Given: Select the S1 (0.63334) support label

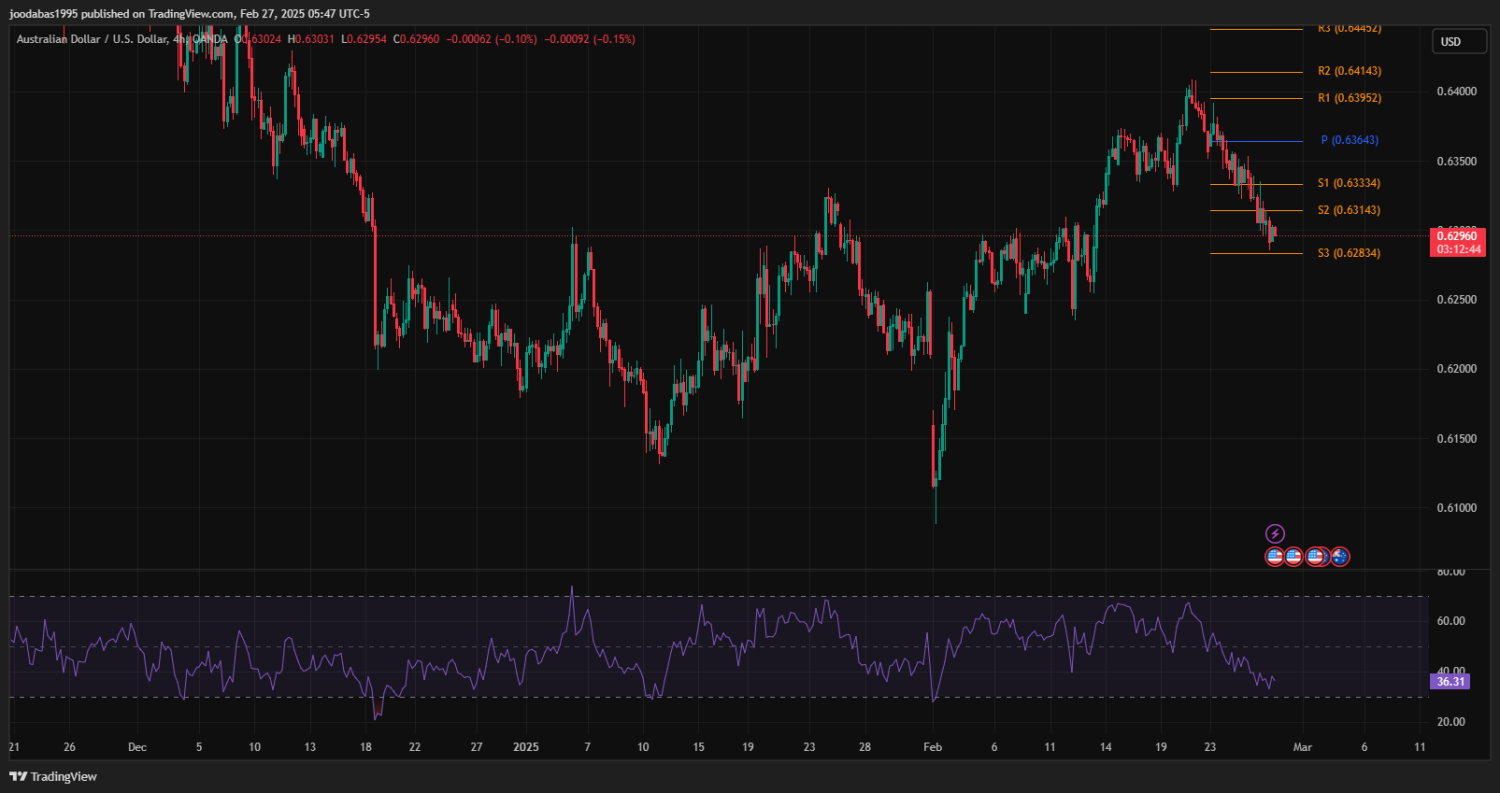Looking at the screenshot, I should coord(1349,183).
